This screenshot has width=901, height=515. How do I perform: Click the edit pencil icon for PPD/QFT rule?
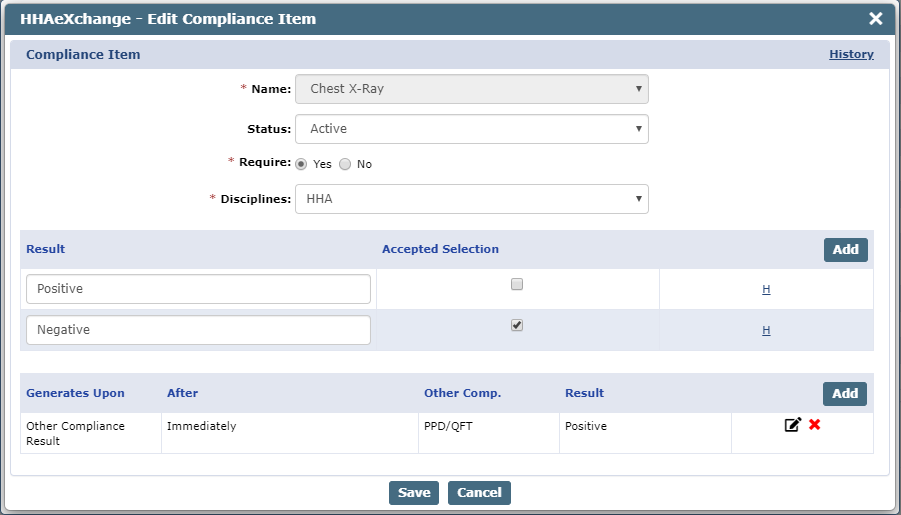(792, 425)
